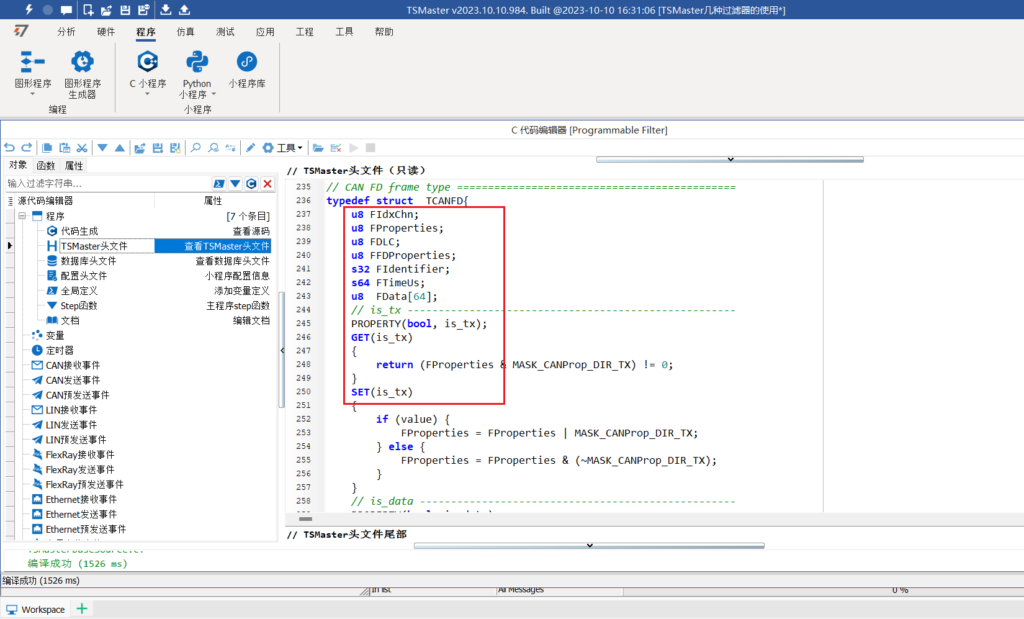Switch to the 函数 tab
The width and height of the screenshot is (1024, 619).
click(46, 166)
